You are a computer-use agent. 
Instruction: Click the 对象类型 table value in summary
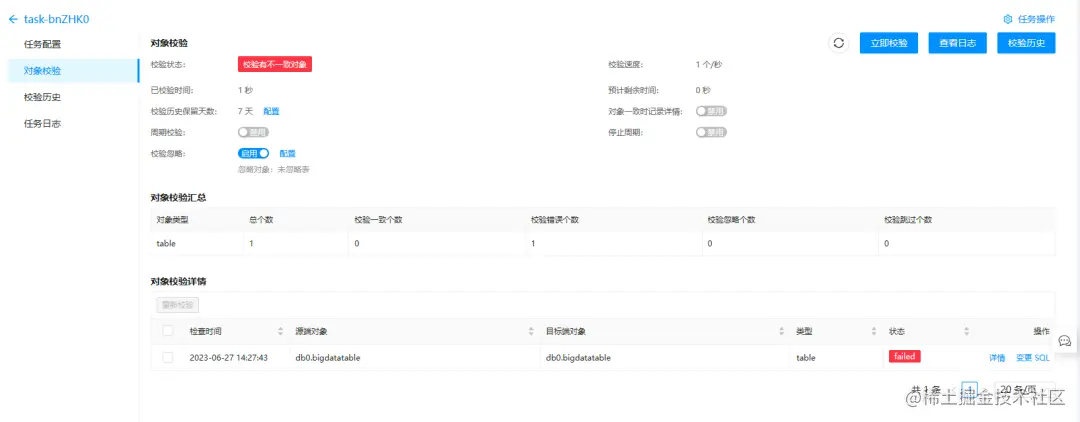pos(166,244)
